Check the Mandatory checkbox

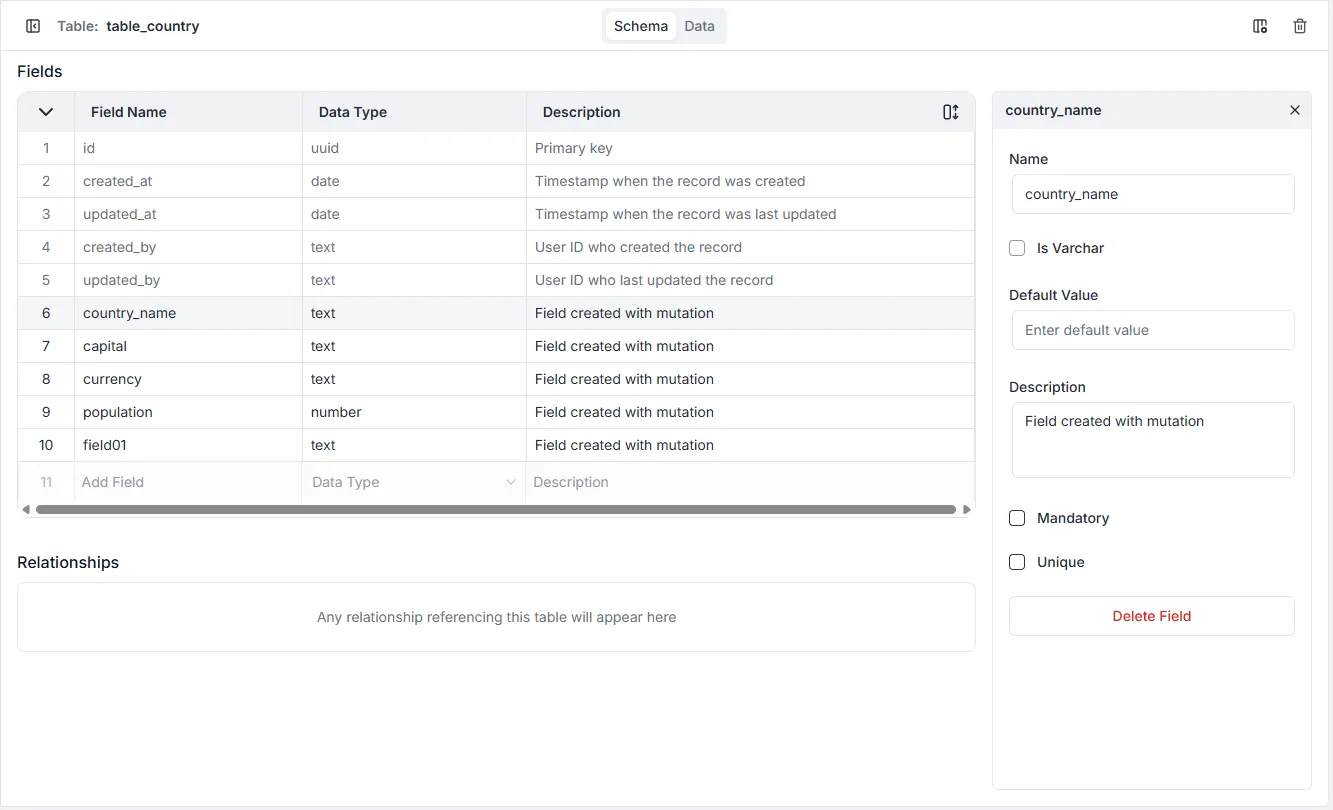click(1017, 518)
